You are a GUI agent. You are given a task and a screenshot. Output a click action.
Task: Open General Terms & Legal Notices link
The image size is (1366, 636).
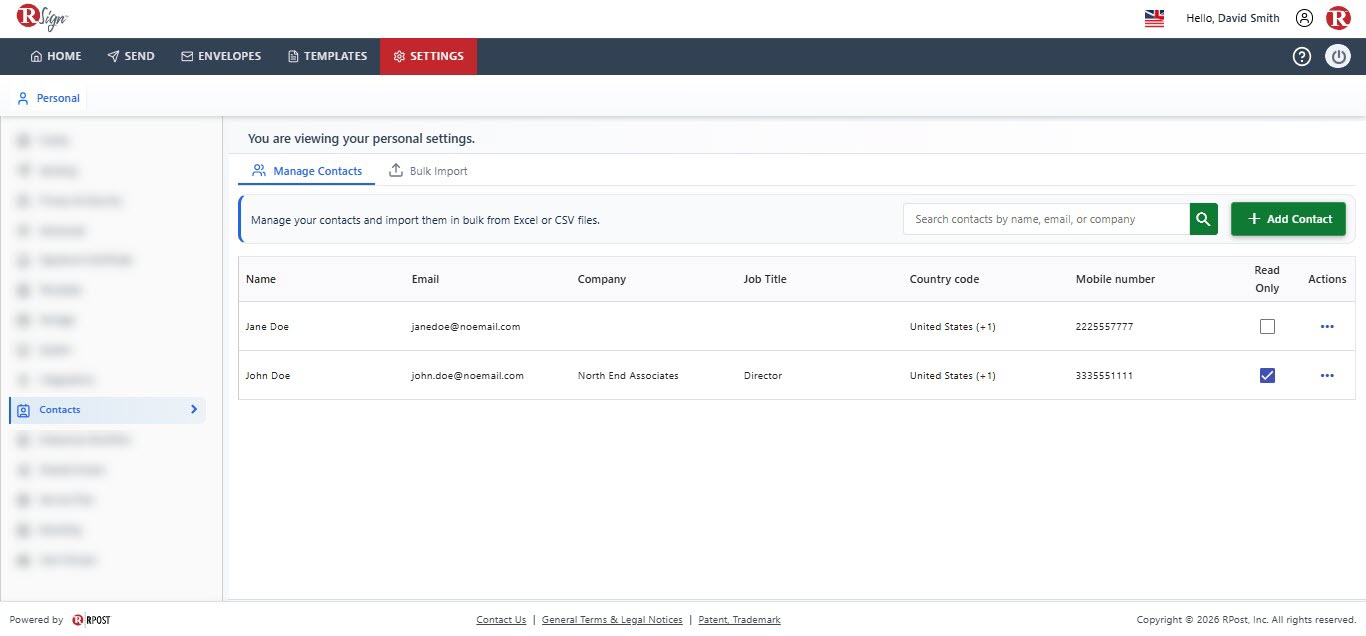[612, 620]
